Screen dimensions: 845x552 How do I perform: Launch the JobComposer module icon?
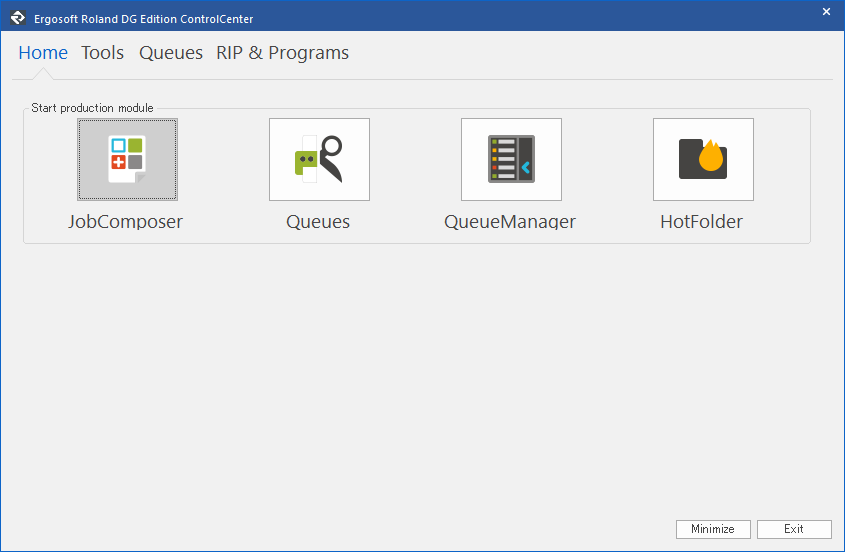127,159
